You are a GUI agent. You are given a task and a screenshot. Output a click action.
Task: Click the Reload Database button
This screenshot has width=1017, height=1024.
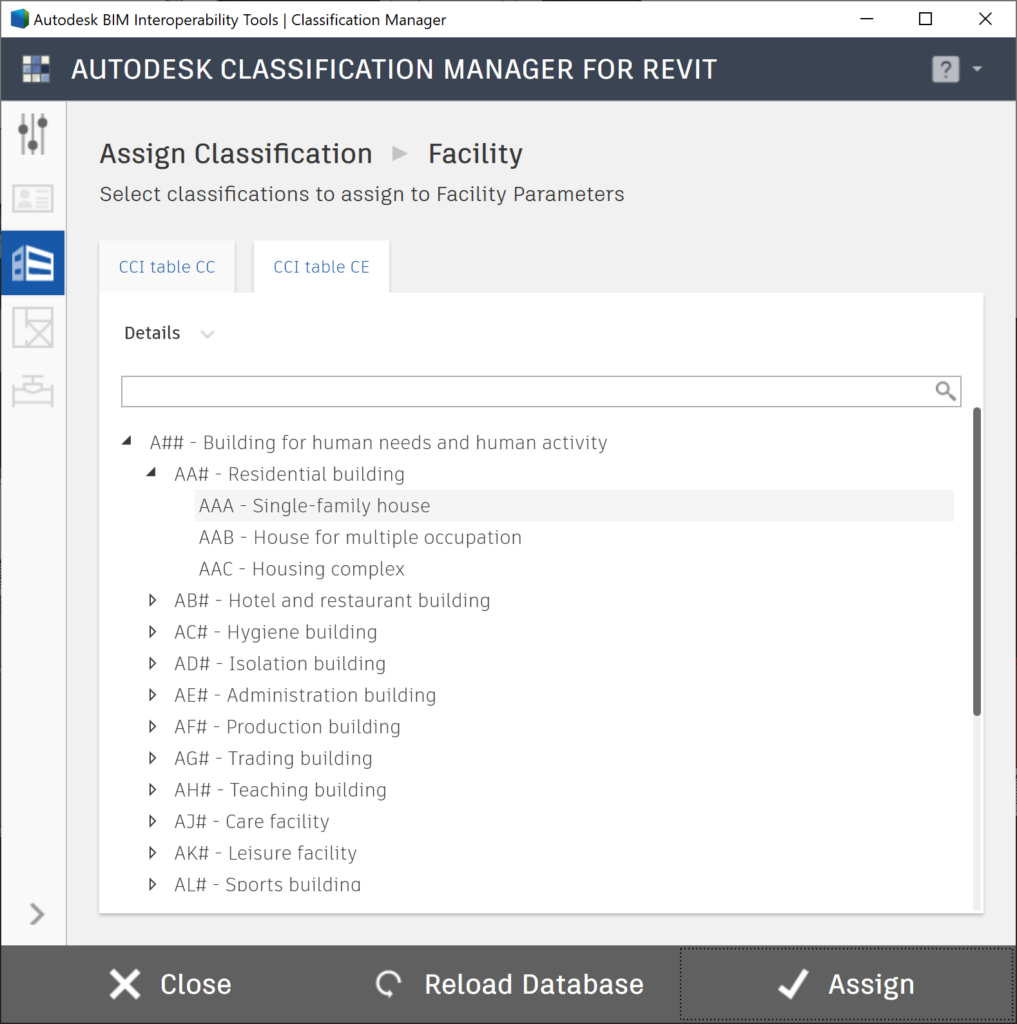pos(509,984)
